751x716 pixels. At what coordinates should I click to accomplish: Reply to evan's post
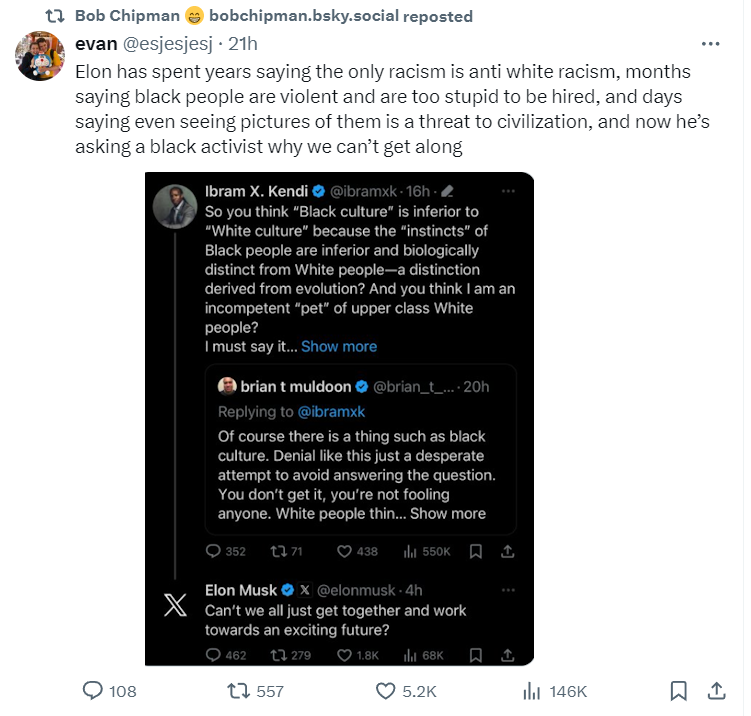click(94, 691)
